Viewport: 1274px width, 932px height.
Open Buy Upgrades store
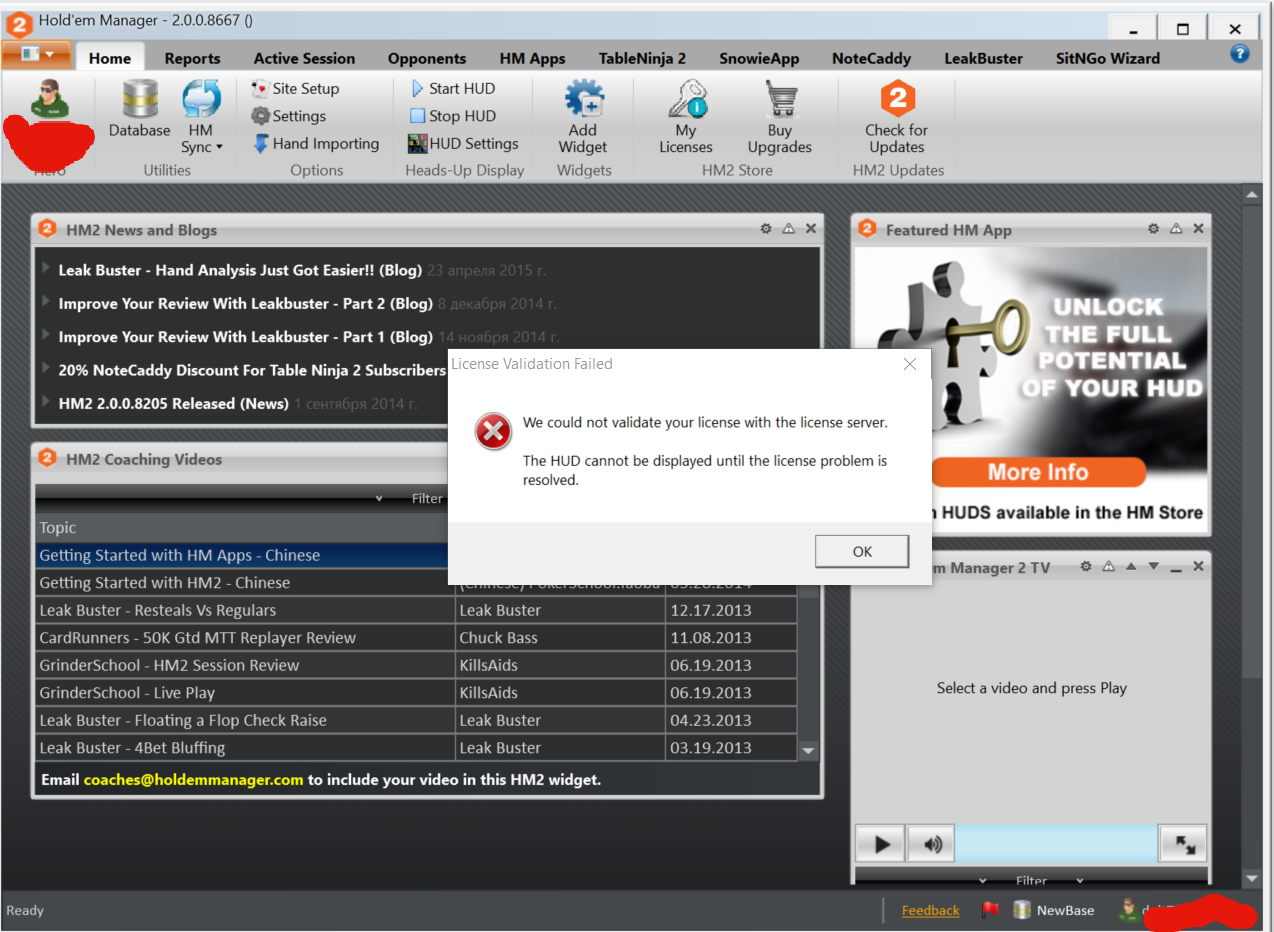[780, 118]
